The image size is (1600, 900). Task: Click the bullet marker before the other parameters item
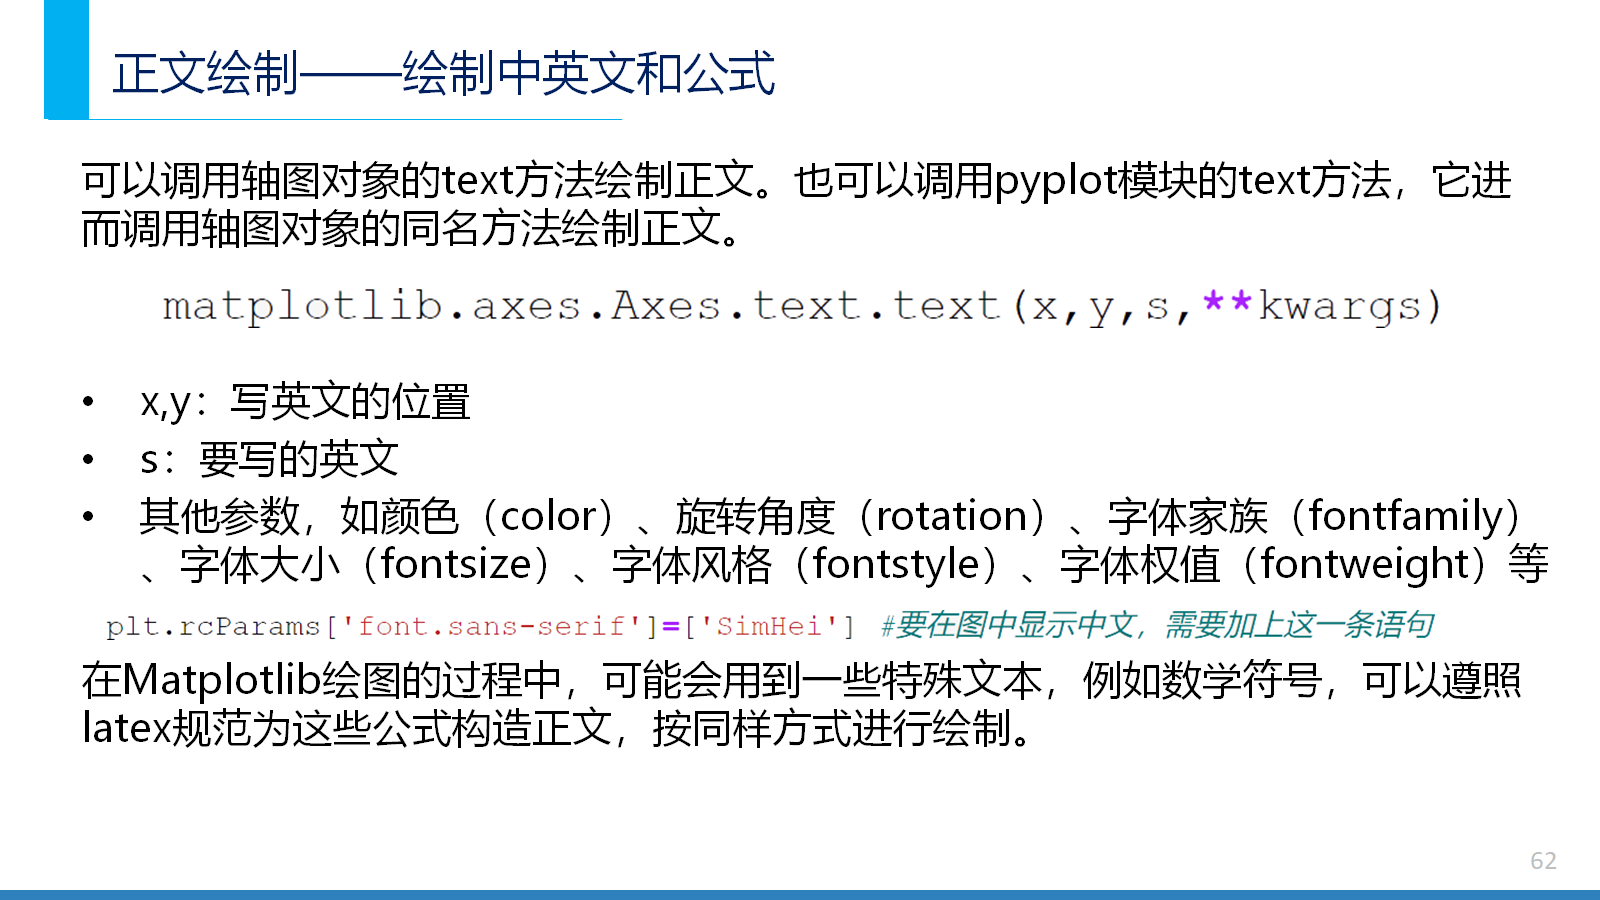click(89, 517)
